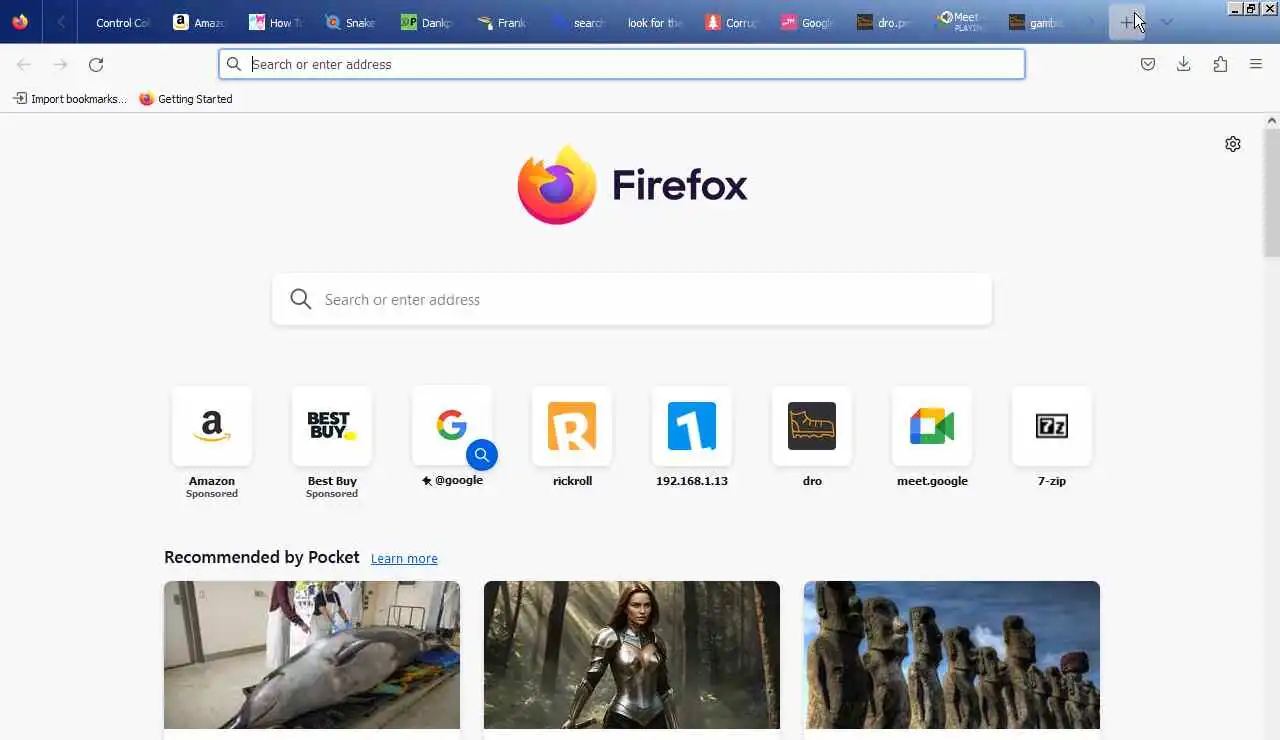Open the Extensions puzzle icon
The height and width of the screenshot is (740, 1280).
tap(1220, 64)
